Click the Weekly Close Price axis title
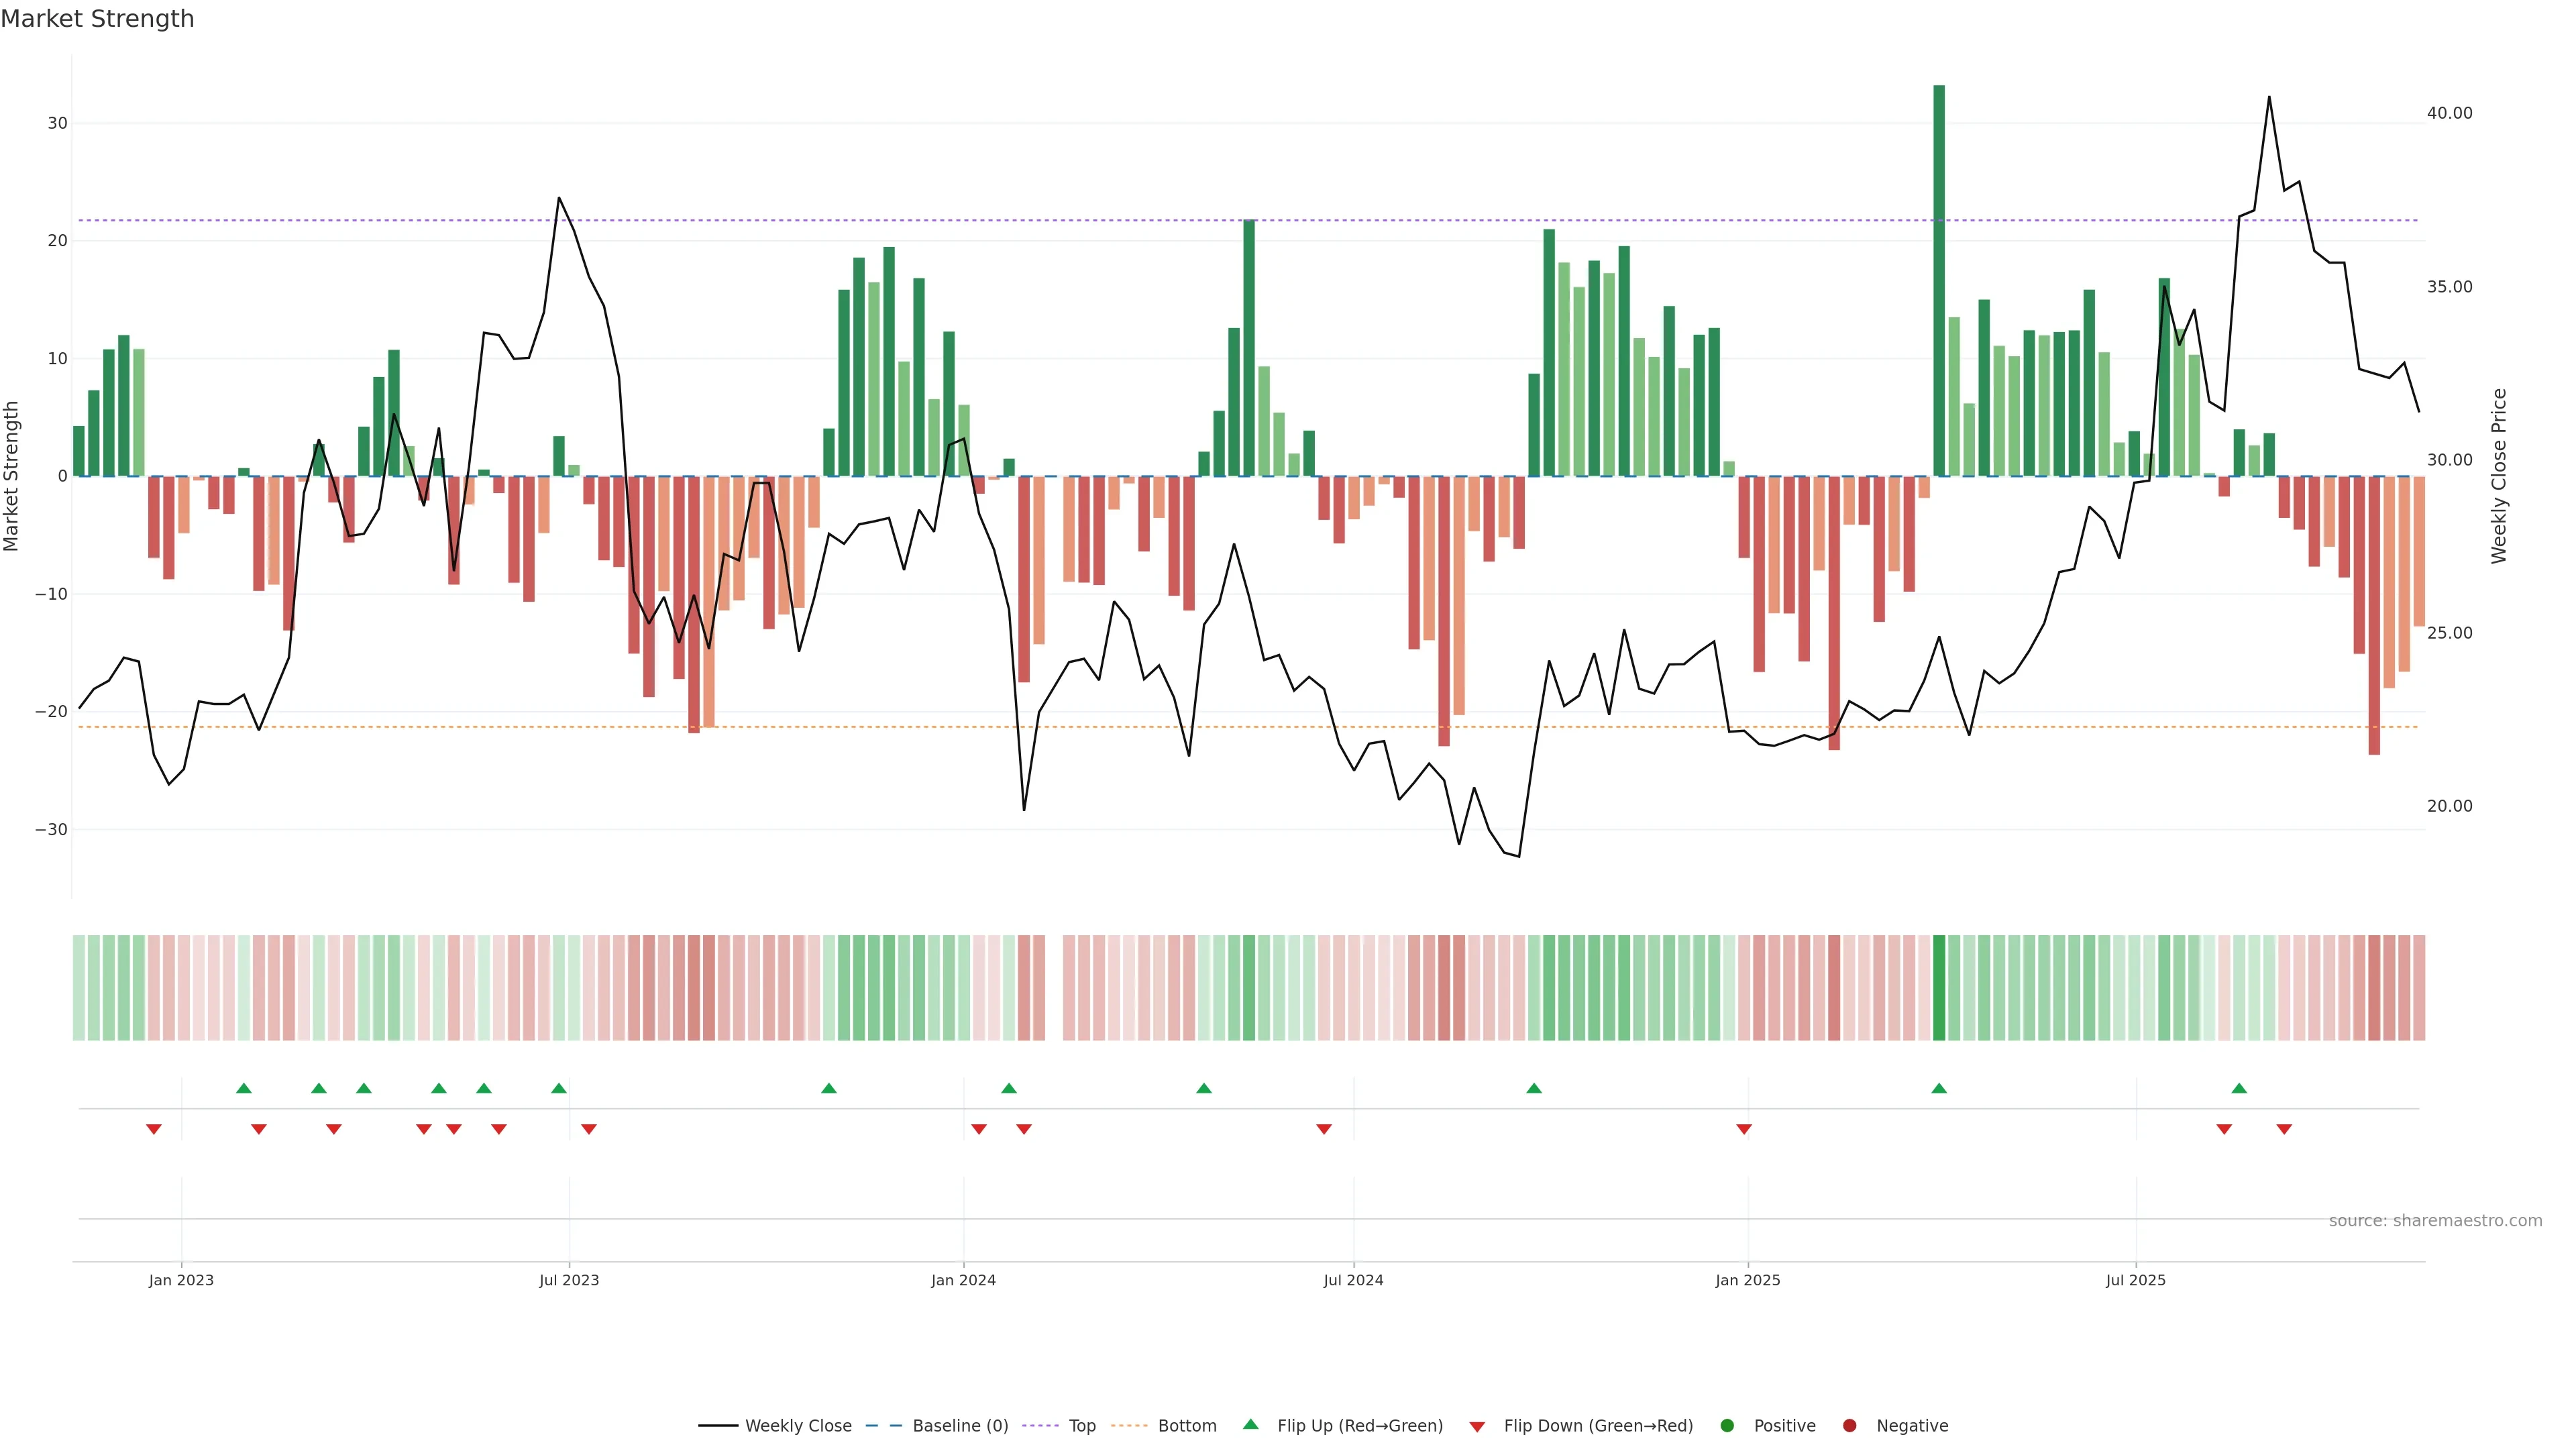Viewport: 2576px width, 1449px height. click(2499, 476)
